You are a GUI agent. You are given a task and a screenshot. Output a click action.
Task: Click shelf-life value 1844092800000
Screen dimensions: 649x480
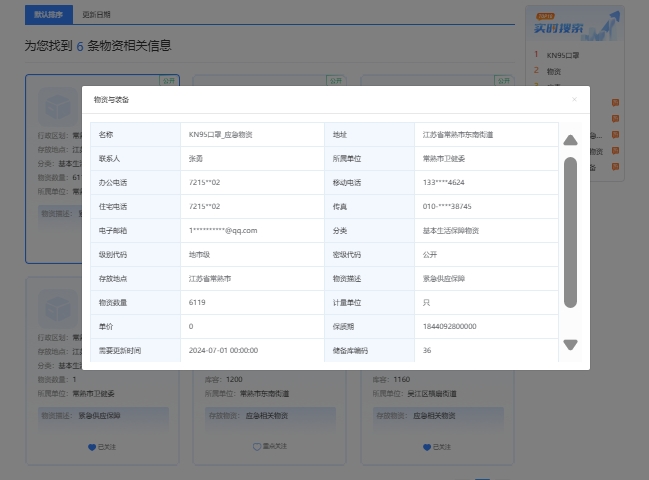tap(449, 326)
